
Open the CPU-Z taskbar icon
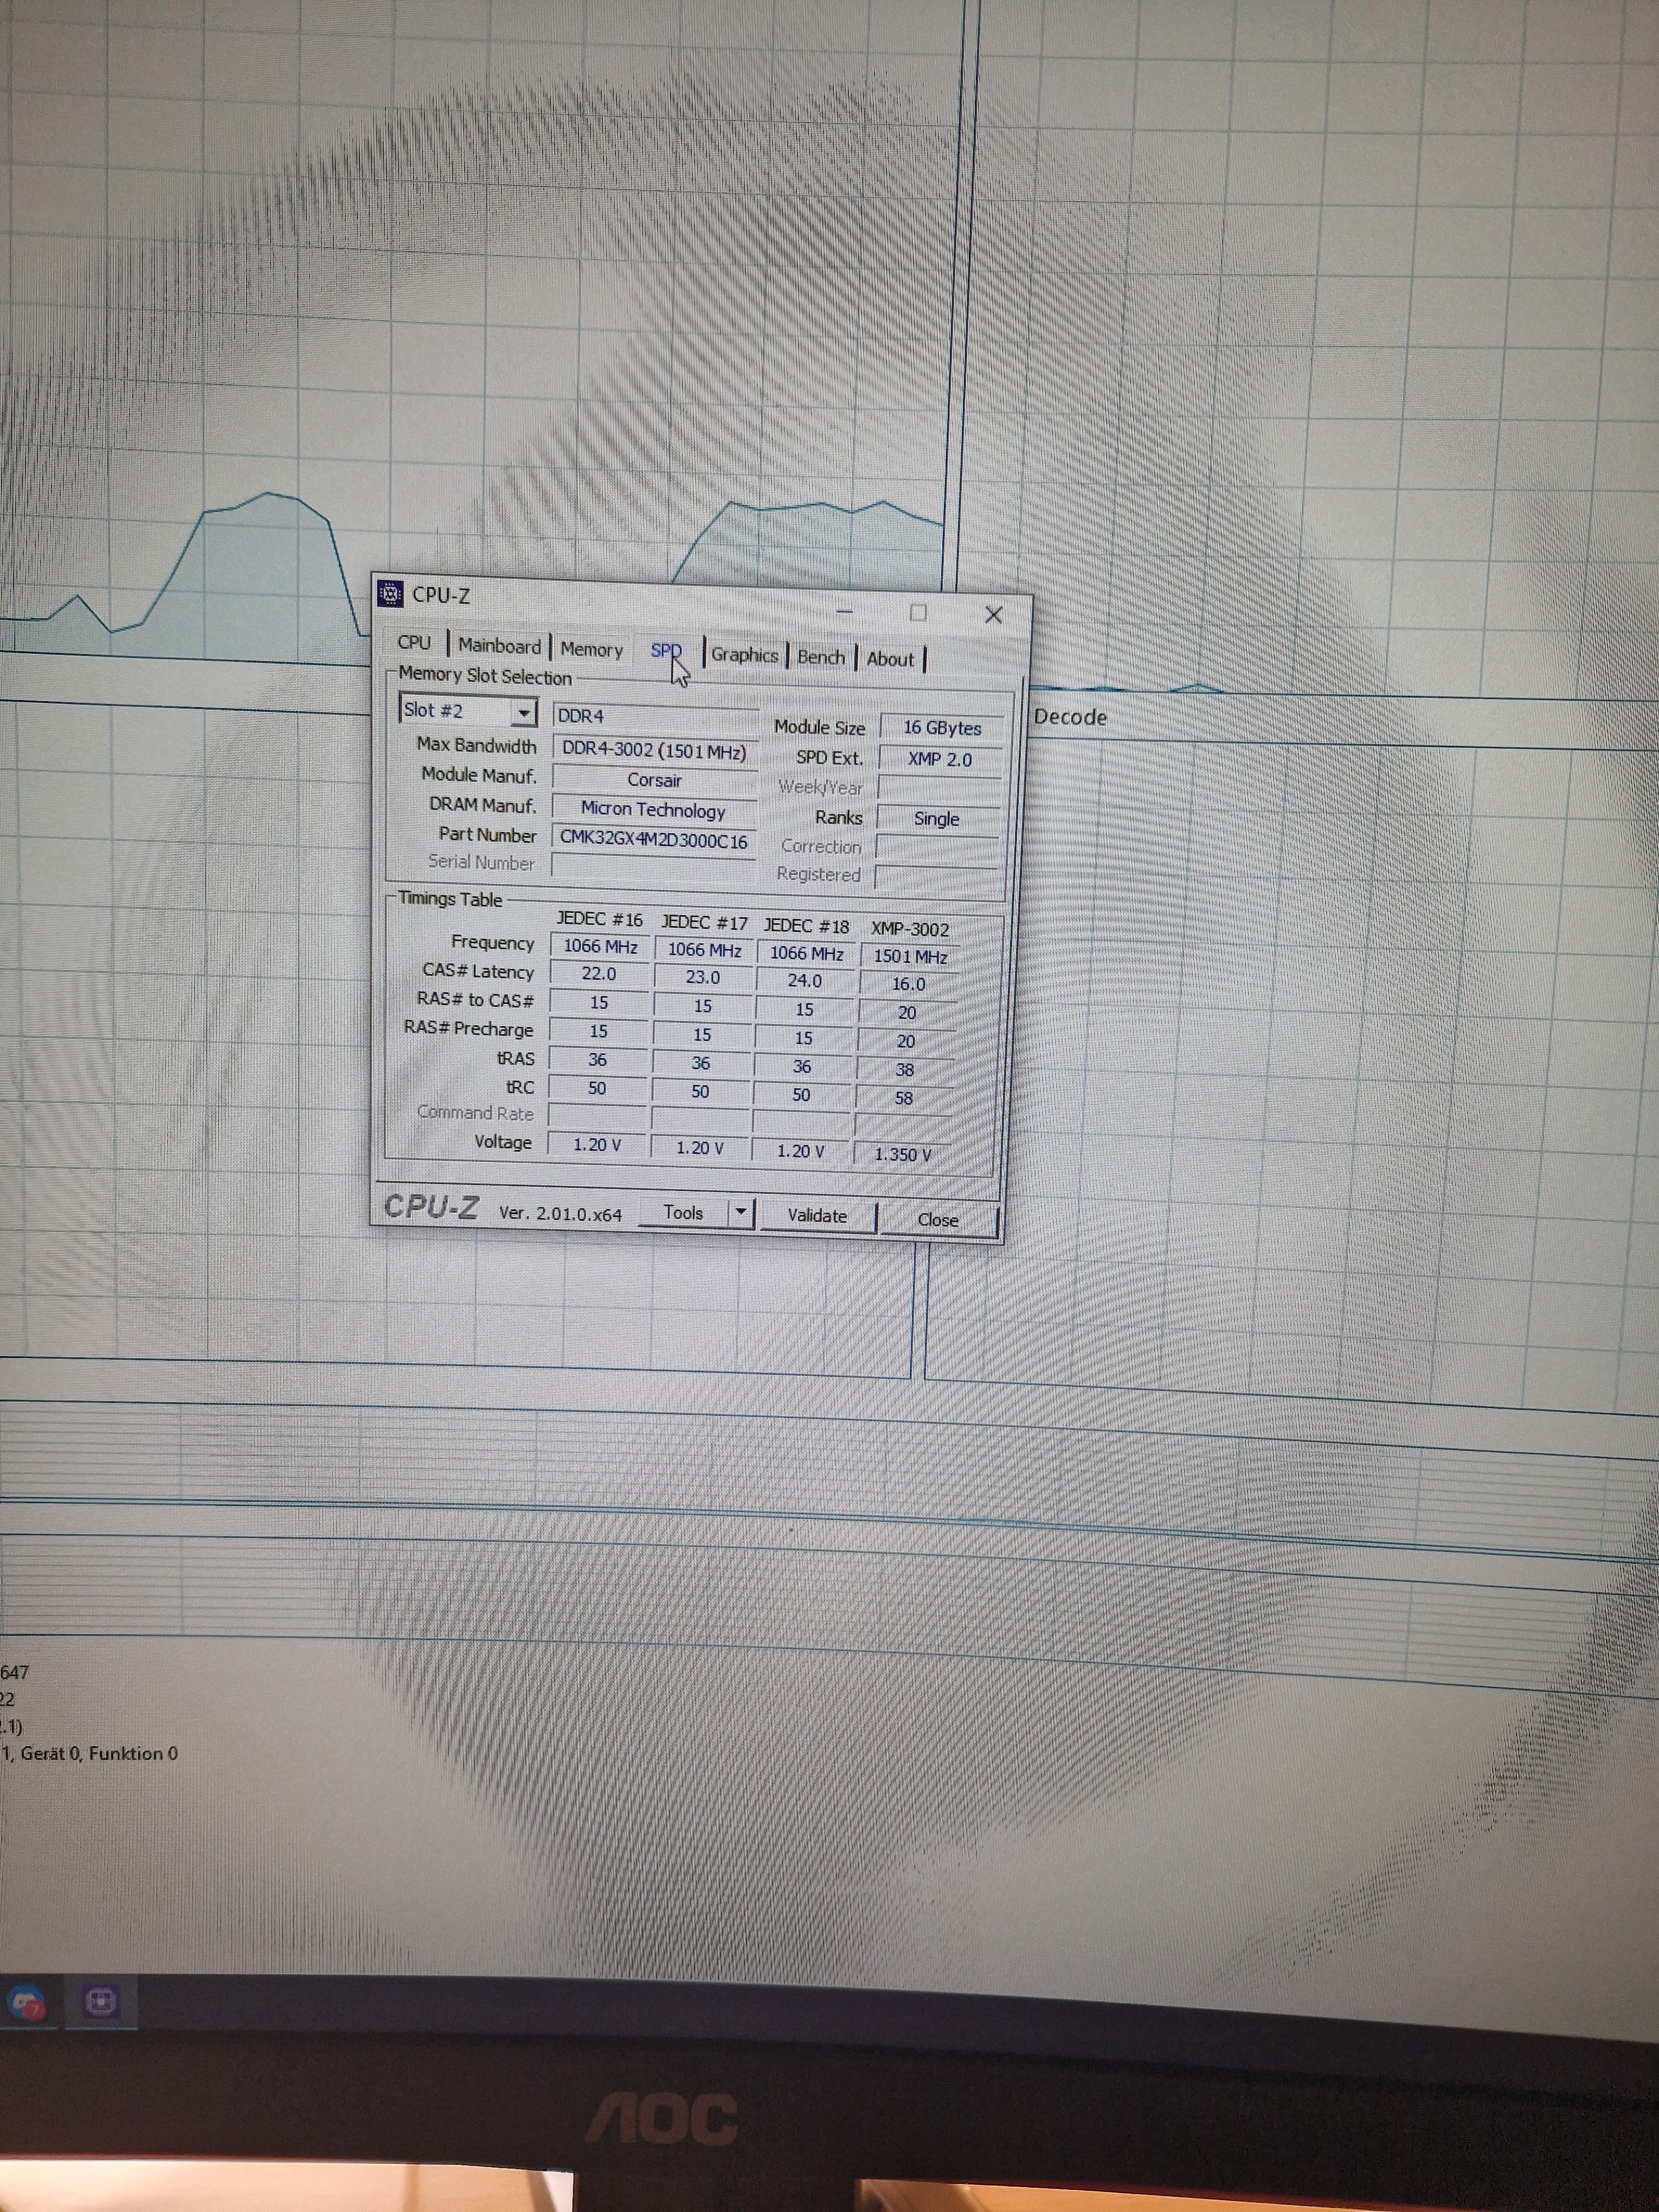click(100, 2001)
